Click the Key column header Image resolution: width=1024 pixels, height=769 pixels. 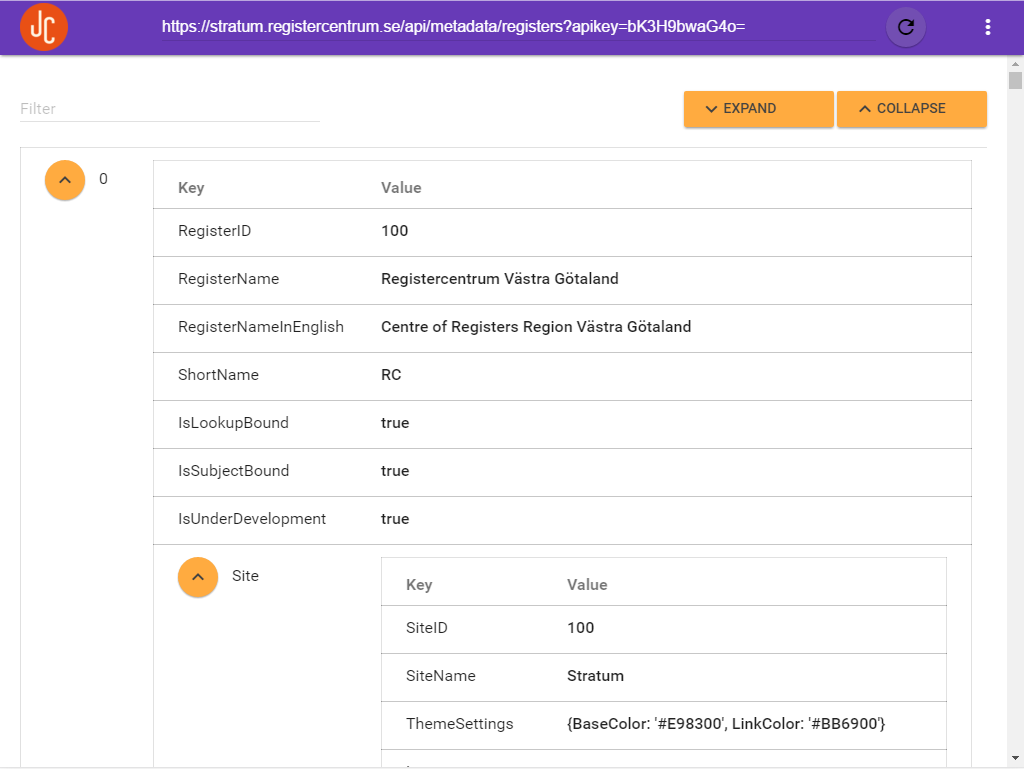(191, 187)
